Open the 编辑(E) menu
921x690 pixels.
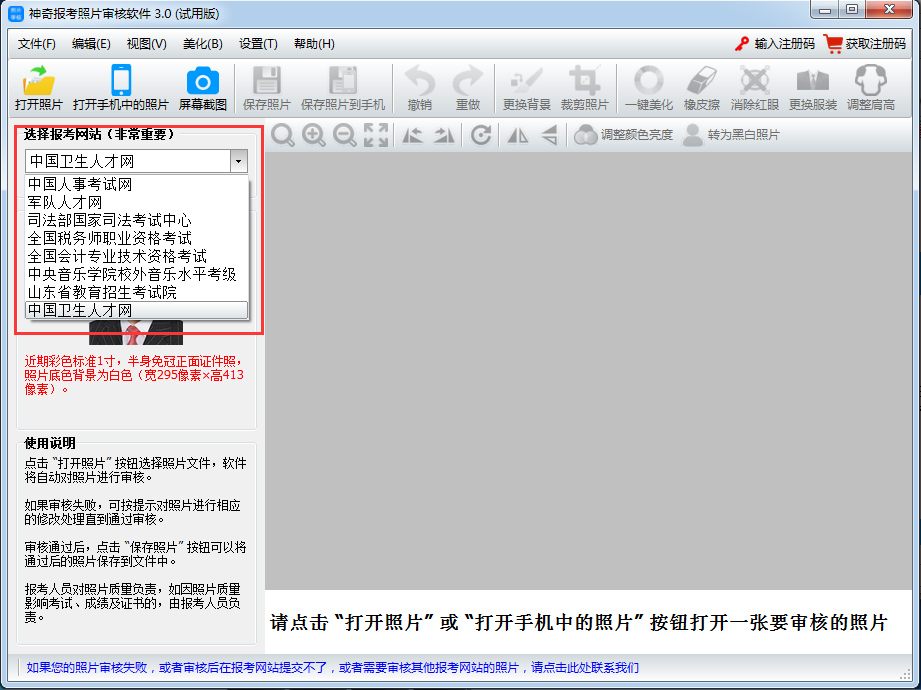pyautogui.click(x=91, y=44)
